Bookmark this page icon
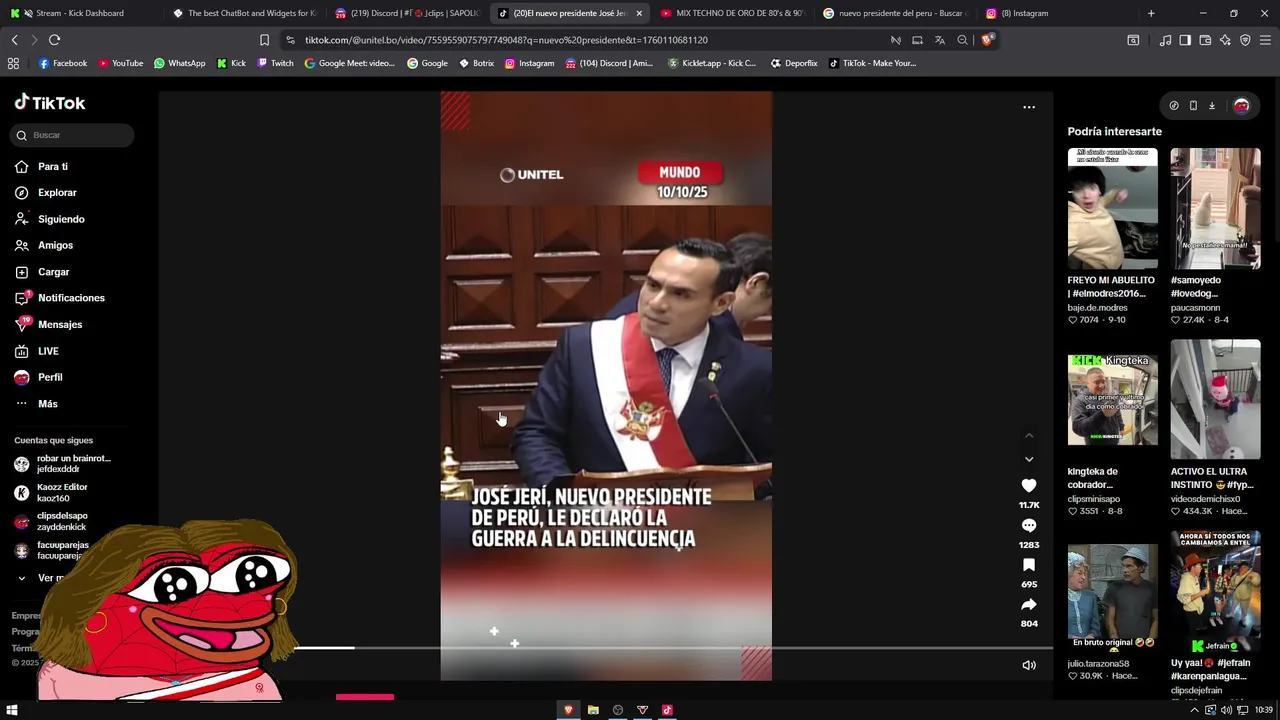 point(264,40)
